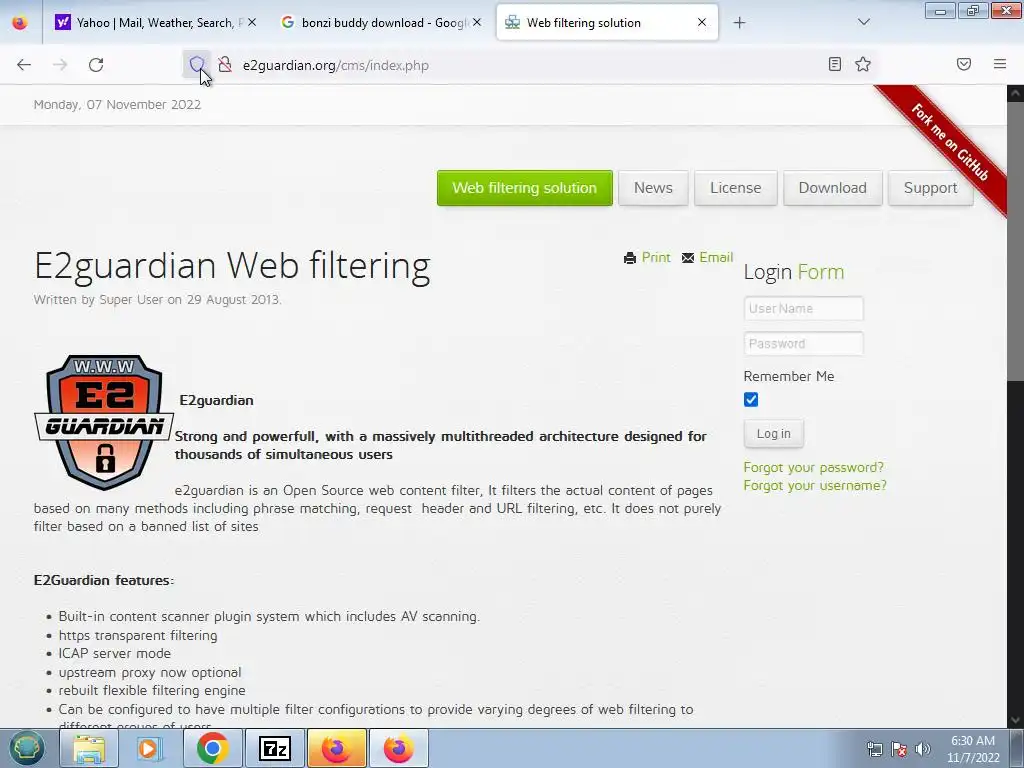1024x768 pixels.
Task: Open Windows Explorer from taskbar
Action: click(89, 748)
